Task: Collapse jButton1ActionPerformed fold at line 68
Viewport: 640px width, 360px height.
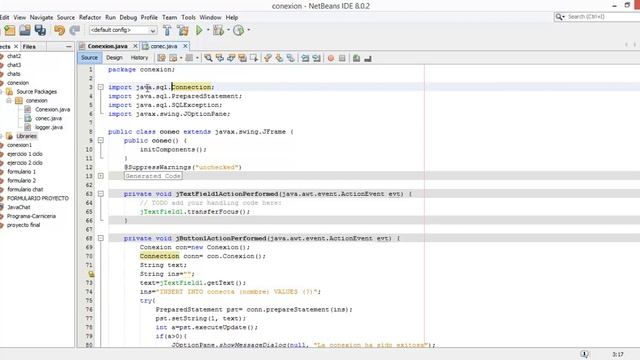Action: (x=101, y=238)
